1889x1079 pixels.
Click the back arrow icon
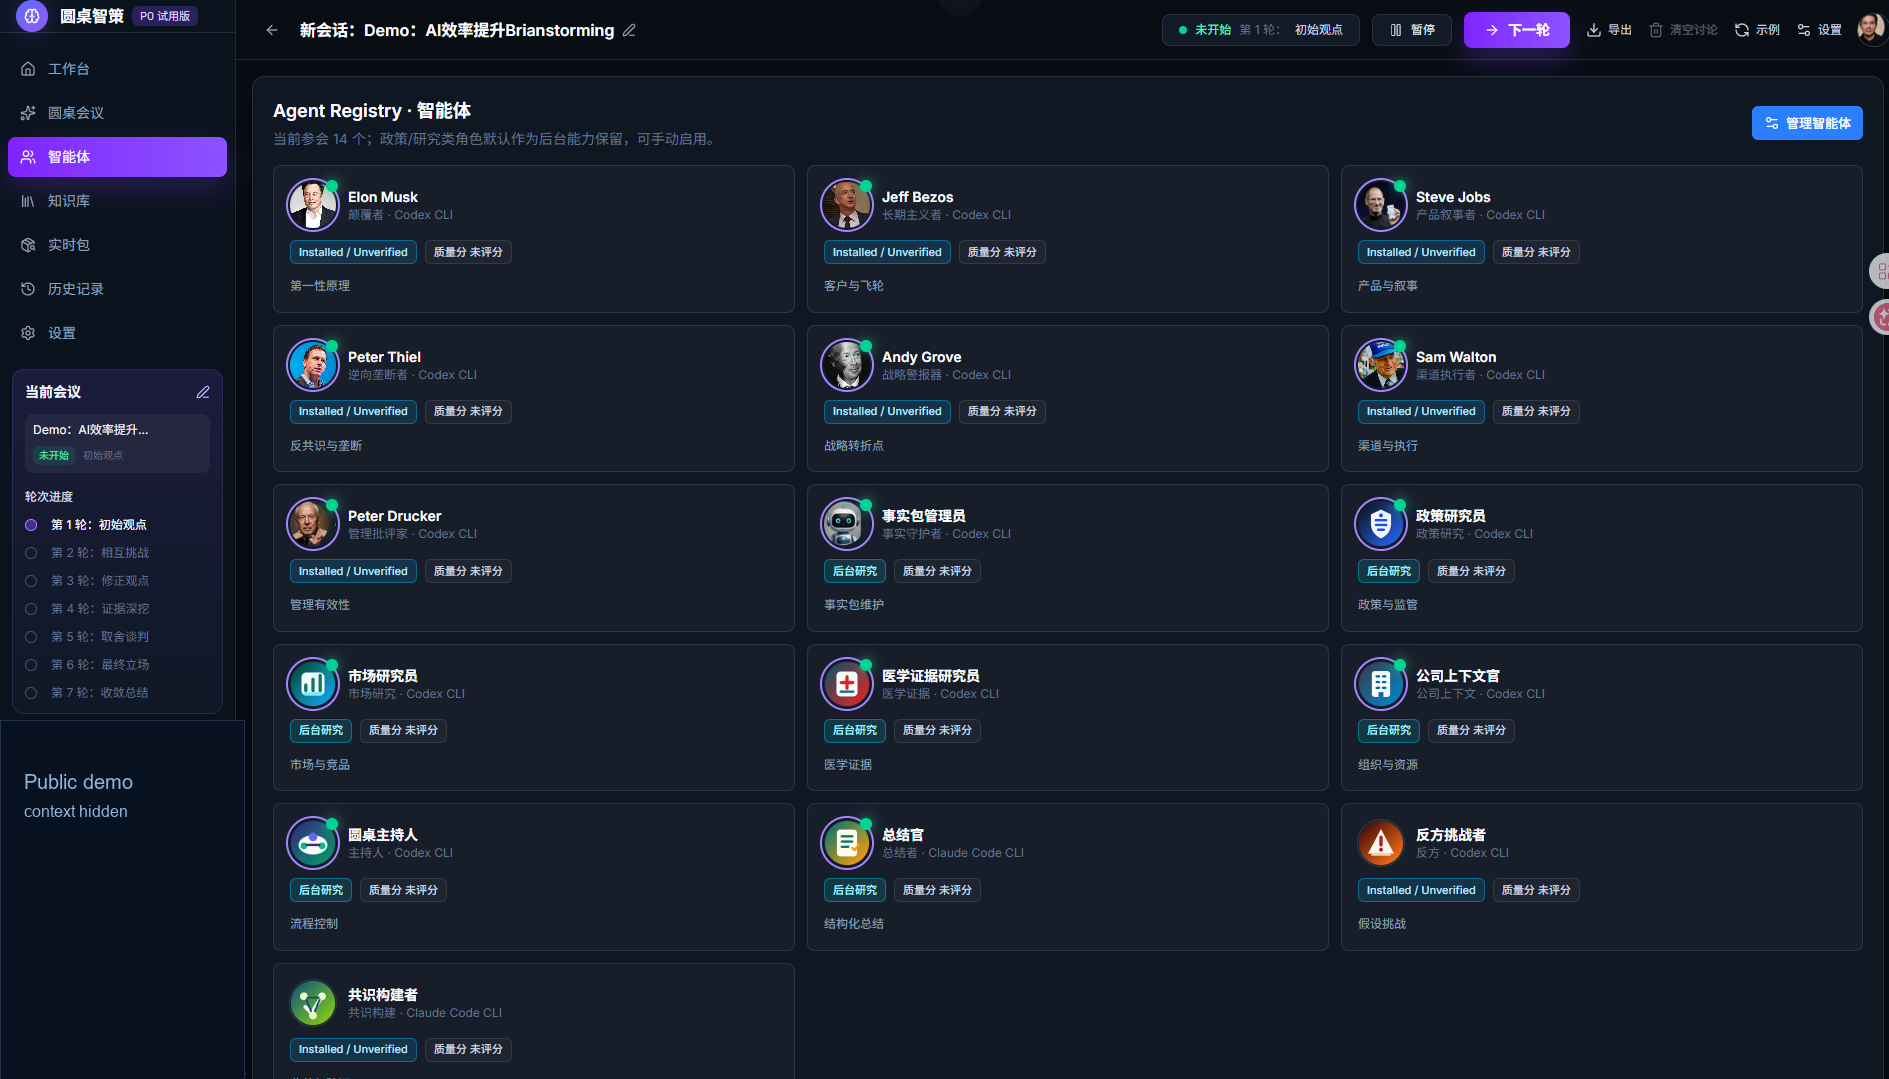pos(272,30)
